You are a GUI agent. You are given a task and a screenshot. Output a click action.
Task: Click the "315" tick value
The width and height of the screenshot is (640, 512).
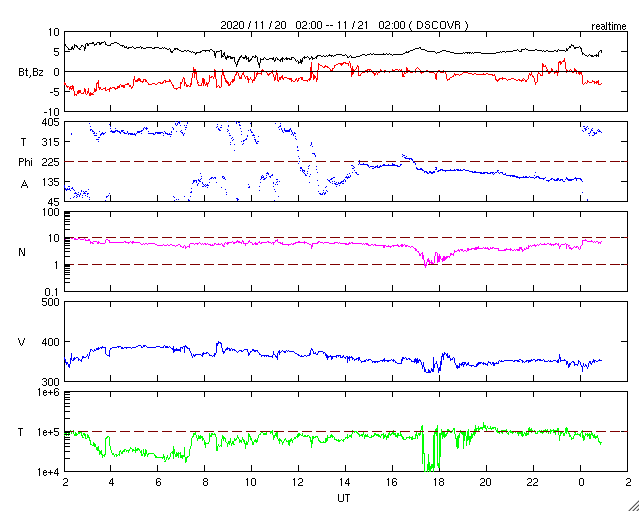pos(52,142)
